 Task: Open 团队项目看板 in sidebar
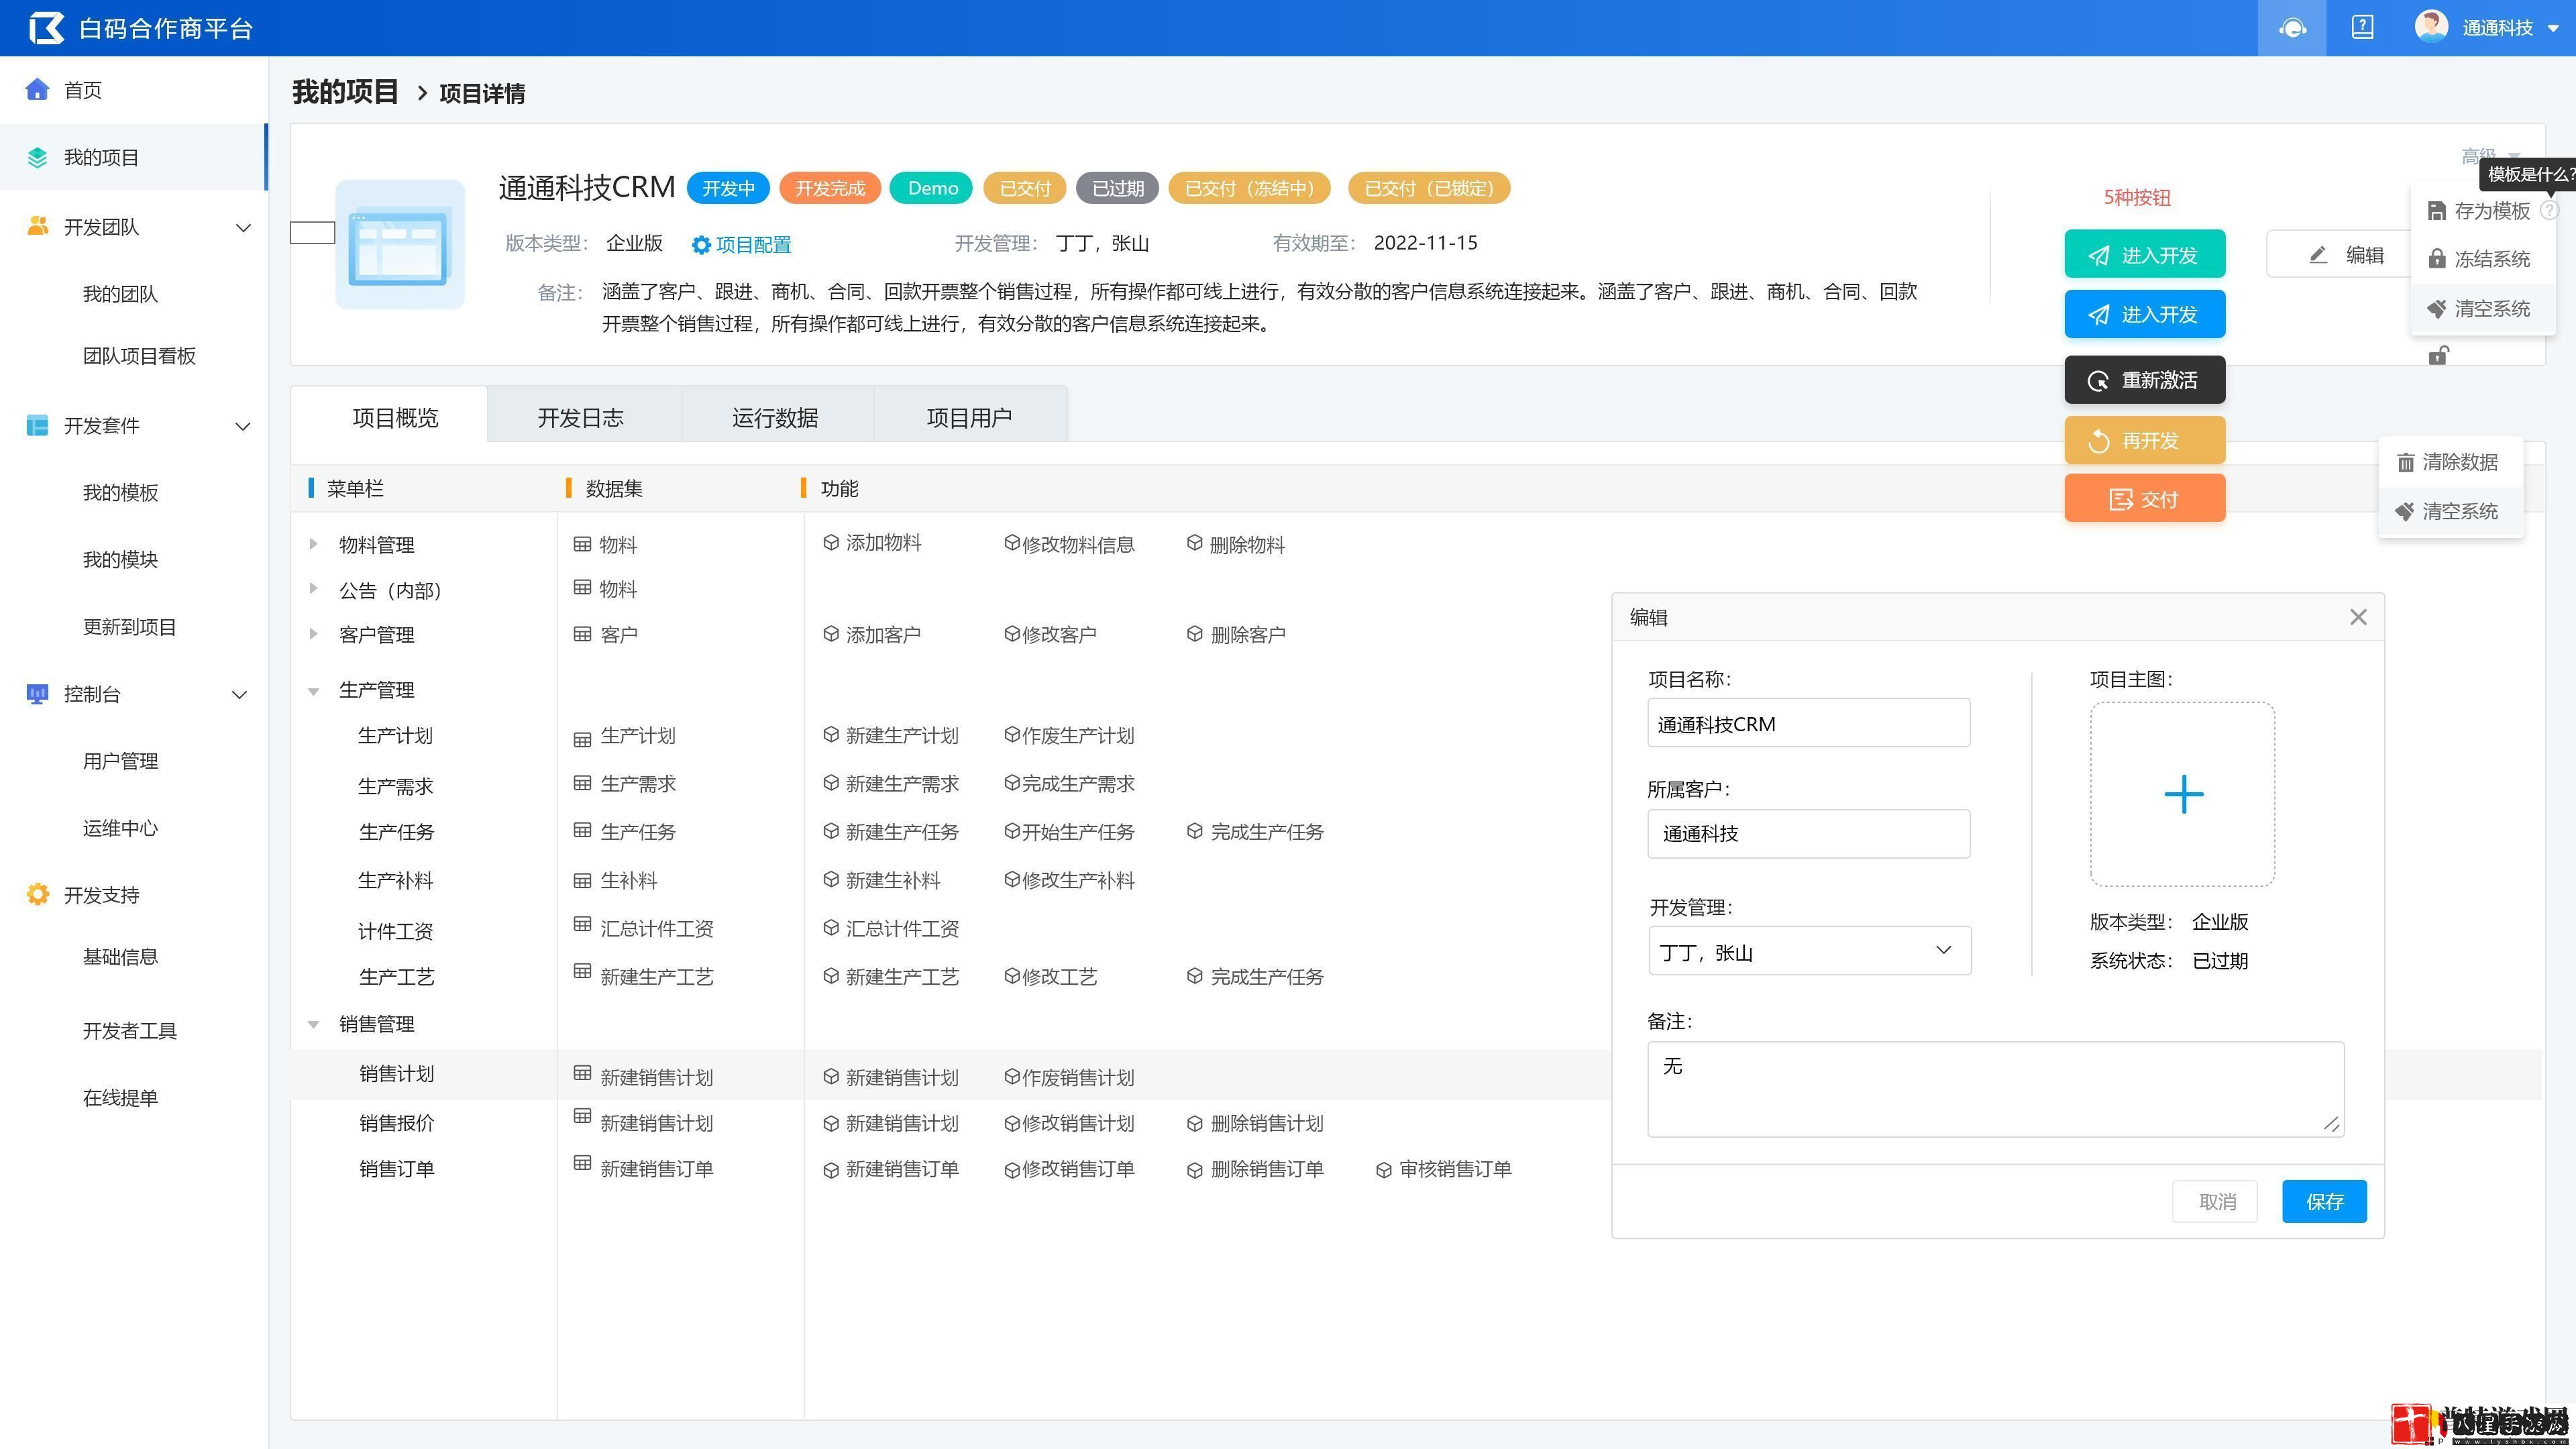click(139, 356)
